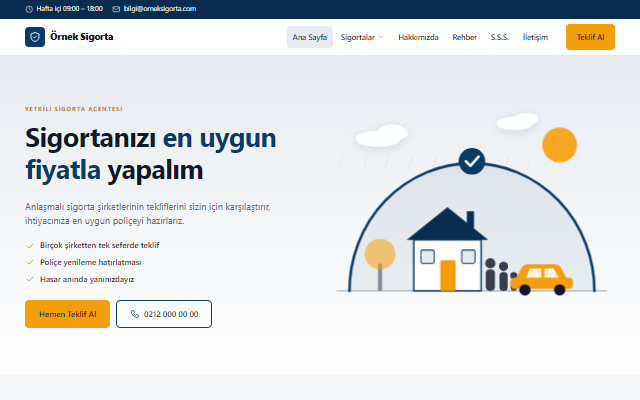Viewport: 640px width, 400px height.
Task: Click the orange sun in the illustration
Action: [559, 145]
